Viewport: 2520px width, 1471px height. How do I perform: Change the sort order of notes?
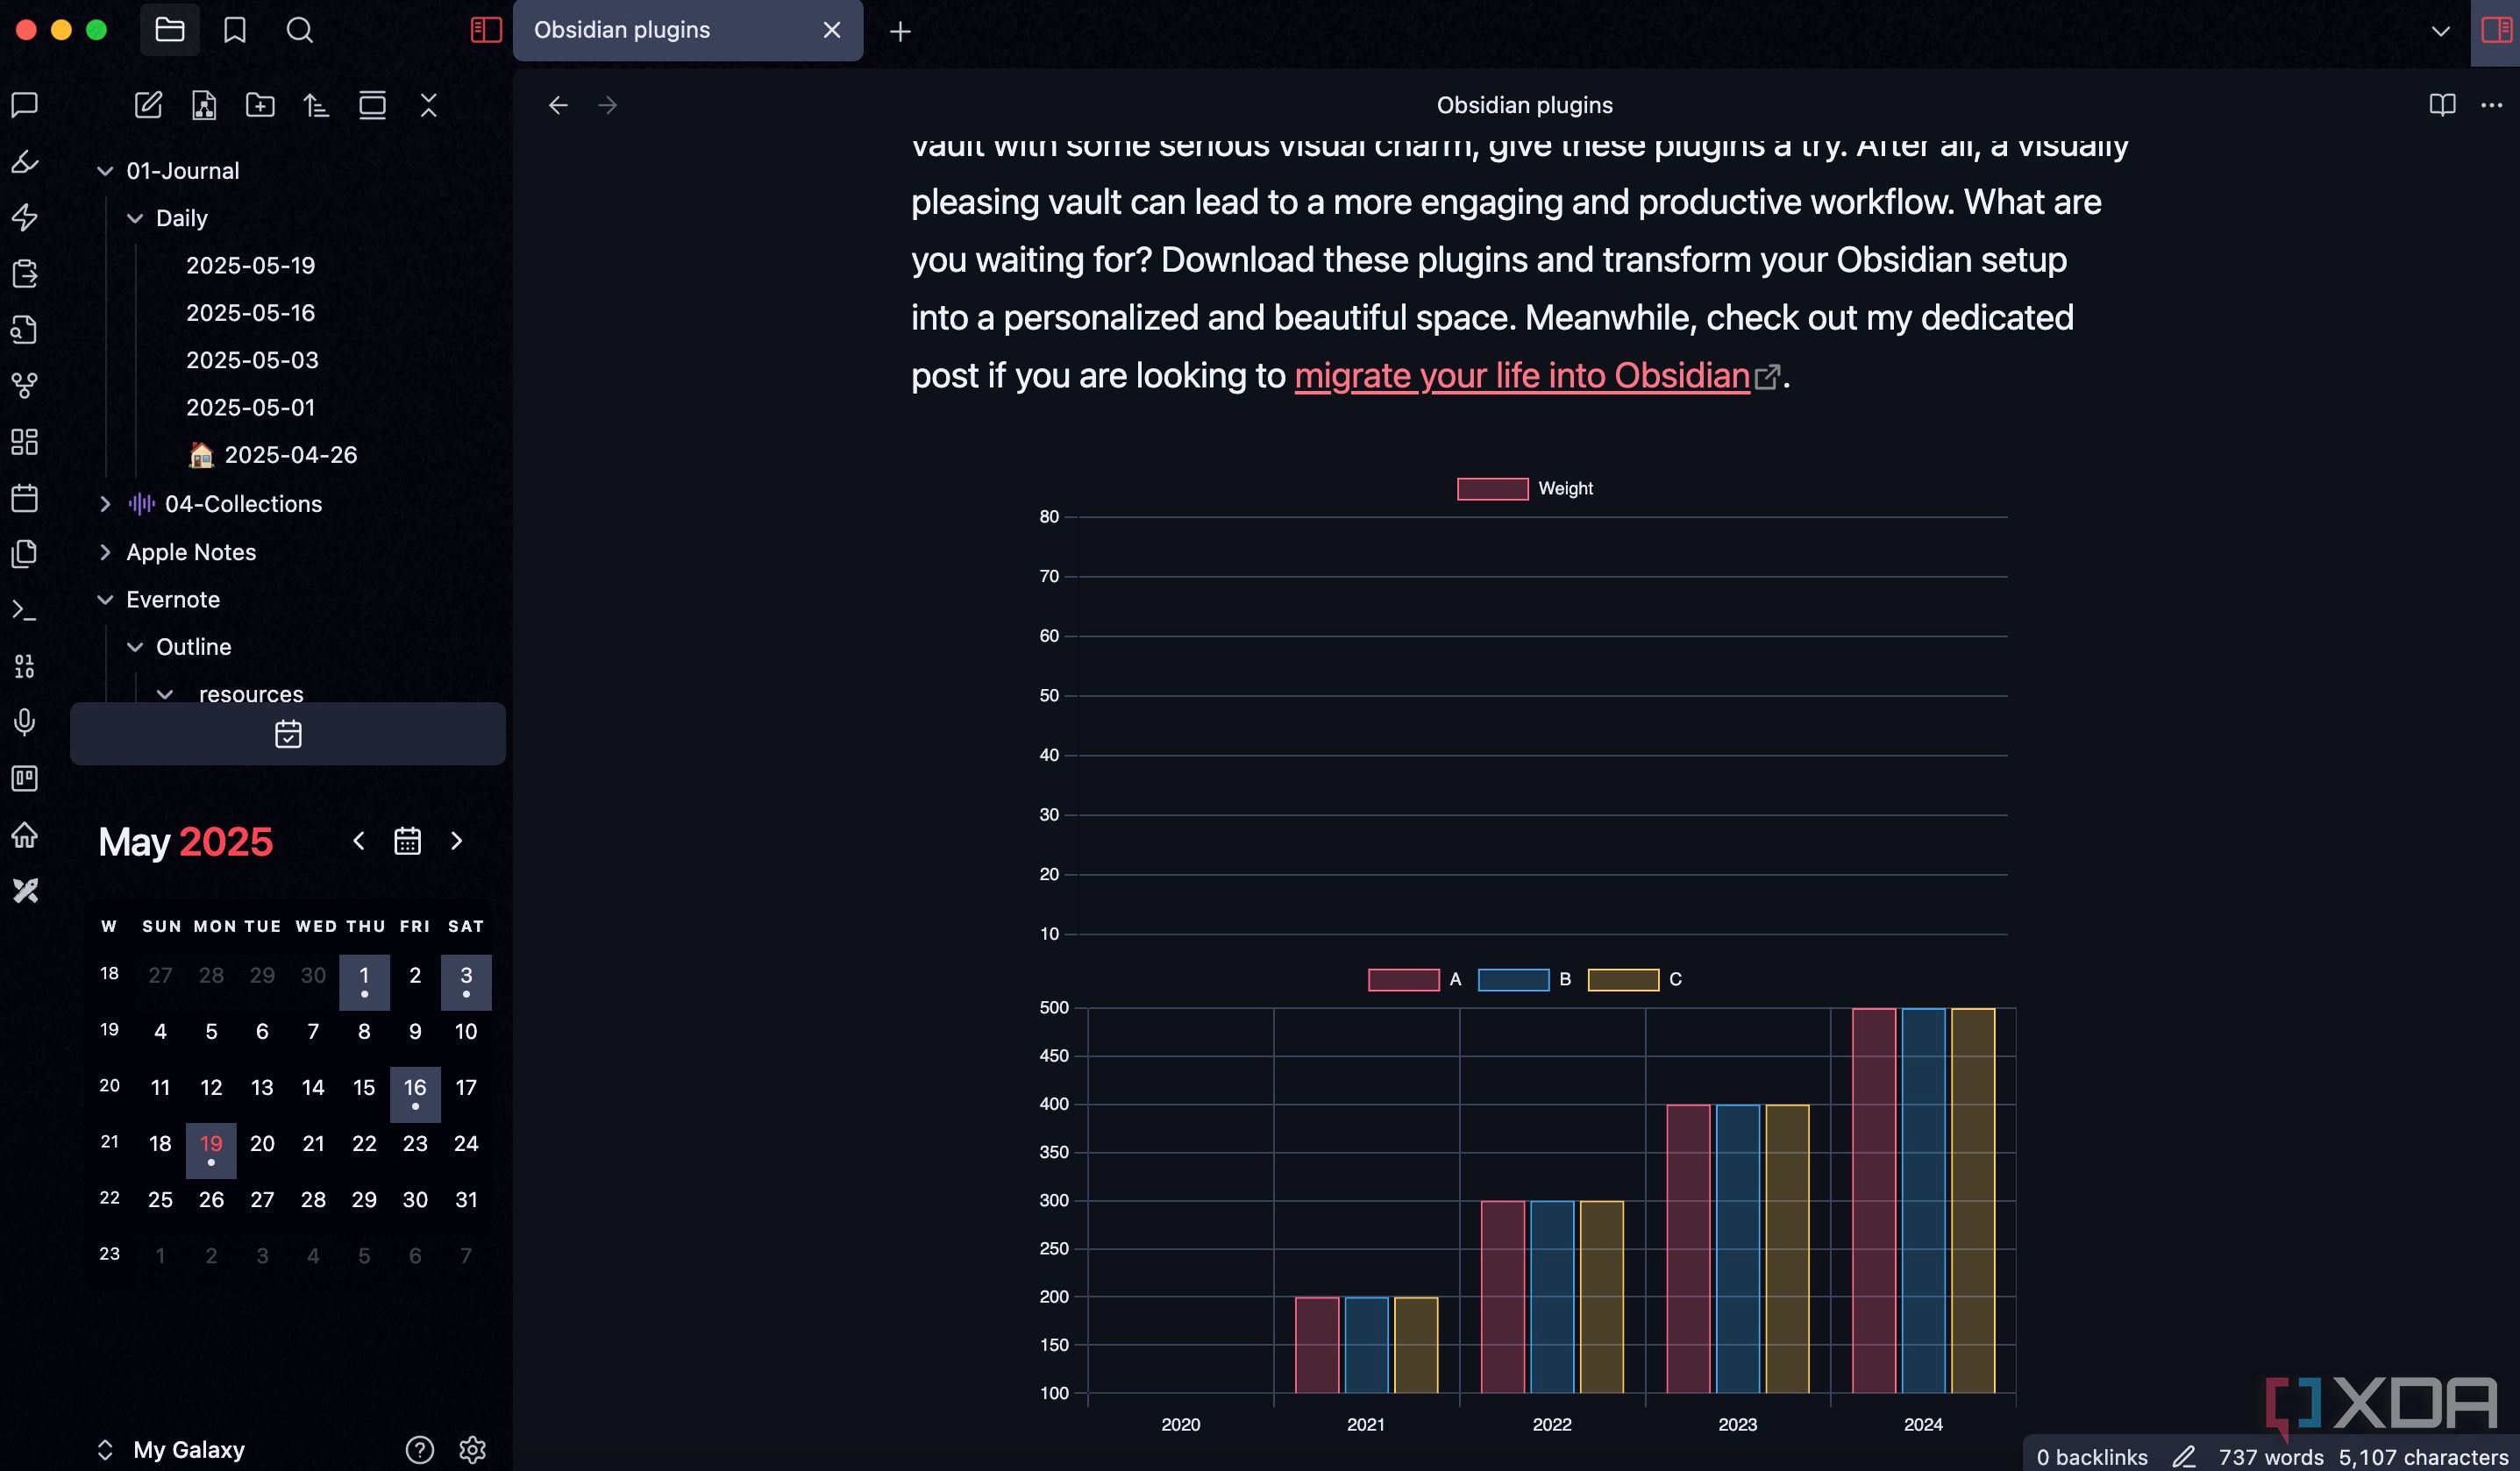coord(316,104)
